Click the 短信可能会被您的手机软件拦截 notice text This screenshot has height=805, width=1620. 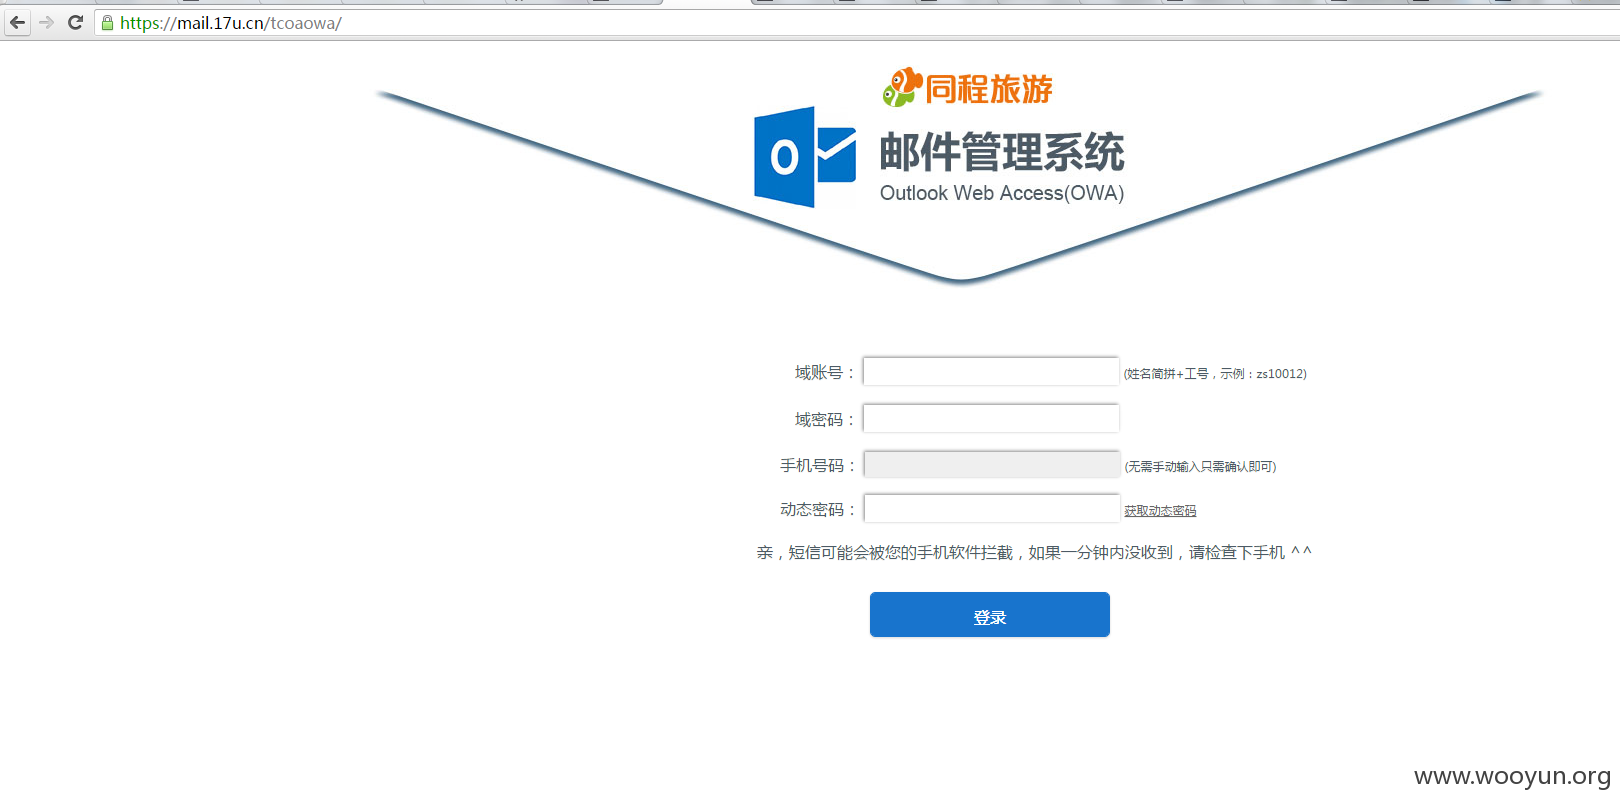click(1034, 552)
